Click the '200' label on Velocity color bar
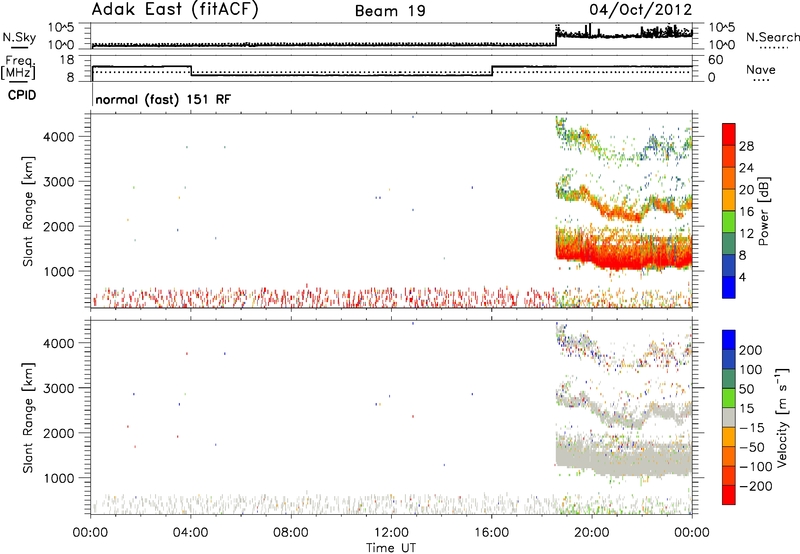The width and height of the screenshot is (800, 554). (751, 350)
